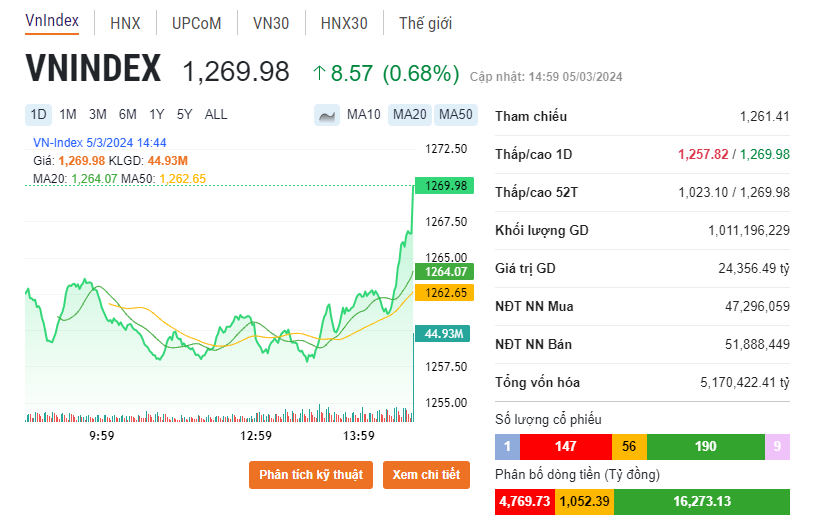
Task: Click the index value 1,269.98 in header
Action: pos(236,72)
